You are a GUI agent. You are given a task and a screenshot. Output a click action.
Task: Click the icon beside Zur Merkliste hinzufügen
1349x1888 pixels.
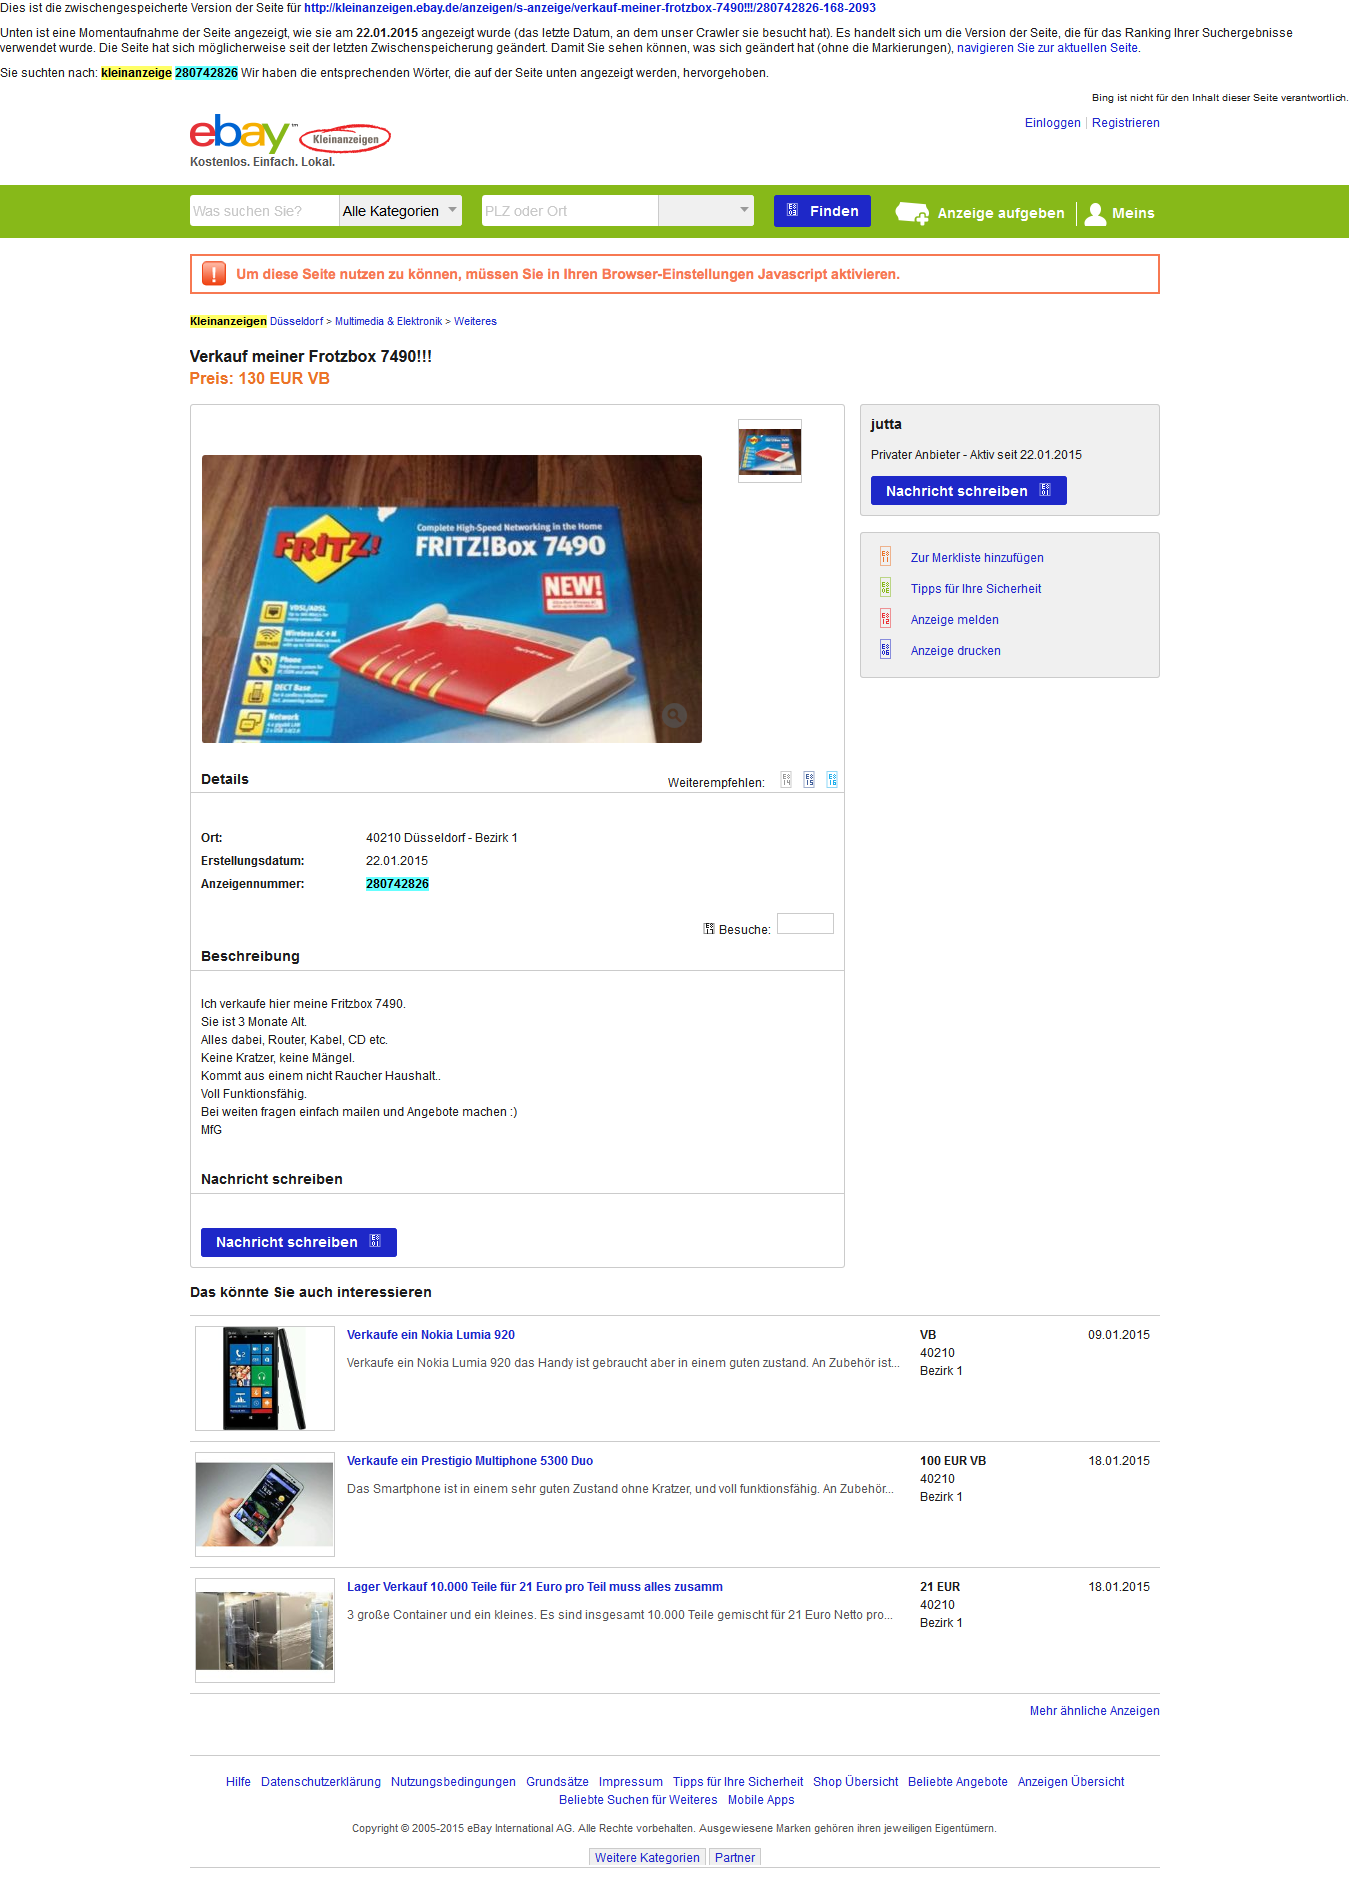click(x=885, y=557)
